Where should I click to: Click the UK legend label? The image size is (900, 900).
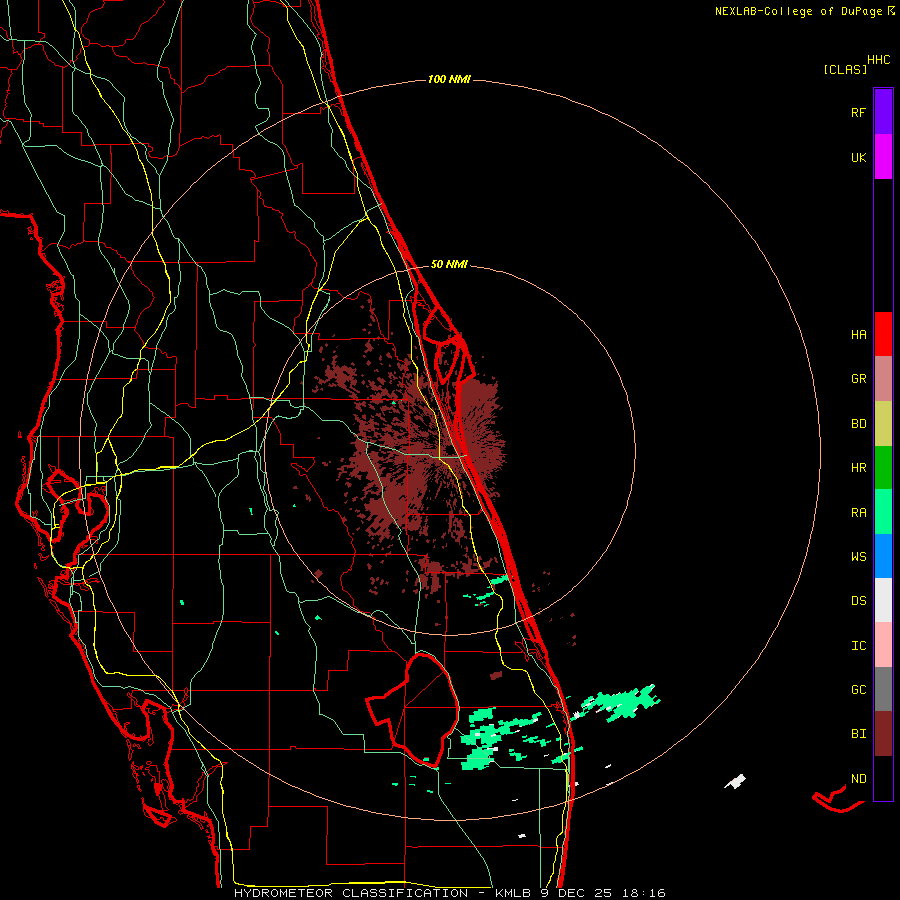click(x=859, y=157)
